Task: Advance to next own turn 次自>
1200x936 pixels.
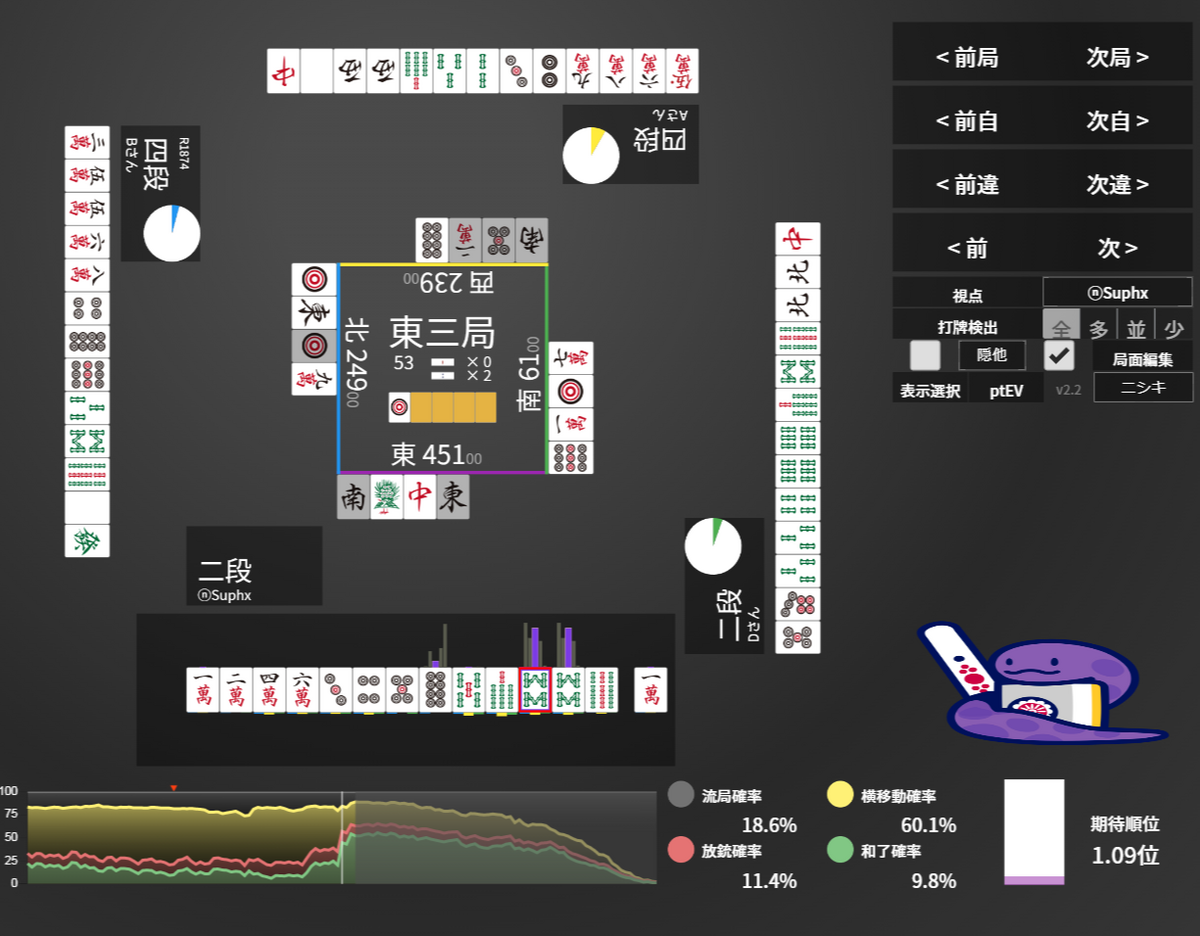Action: point(1118,121)
